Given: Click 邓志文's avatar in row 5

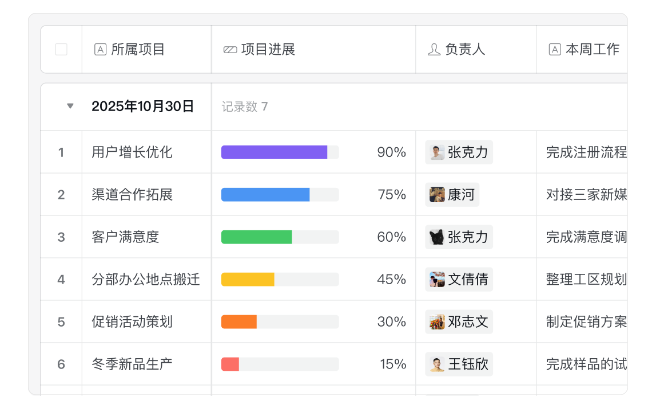Looking at the screenshot, I should (x=437, y=322).
